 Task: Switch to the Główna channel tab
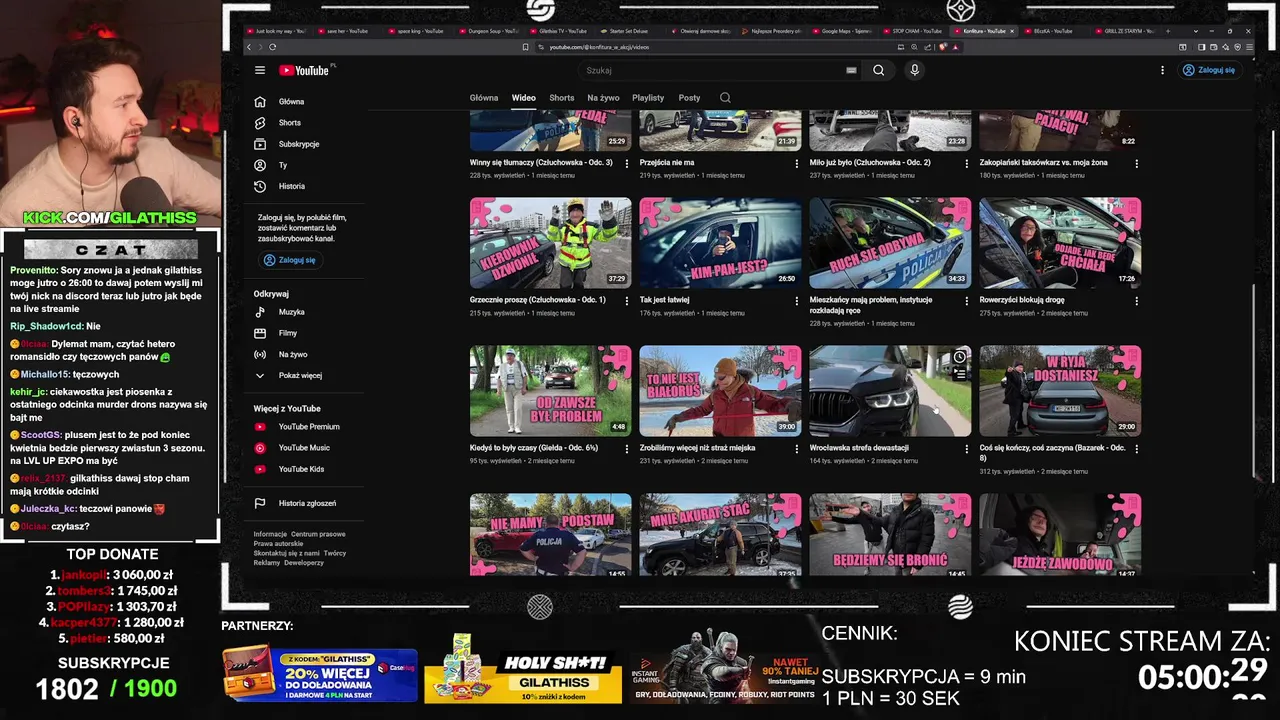(484, 98)
